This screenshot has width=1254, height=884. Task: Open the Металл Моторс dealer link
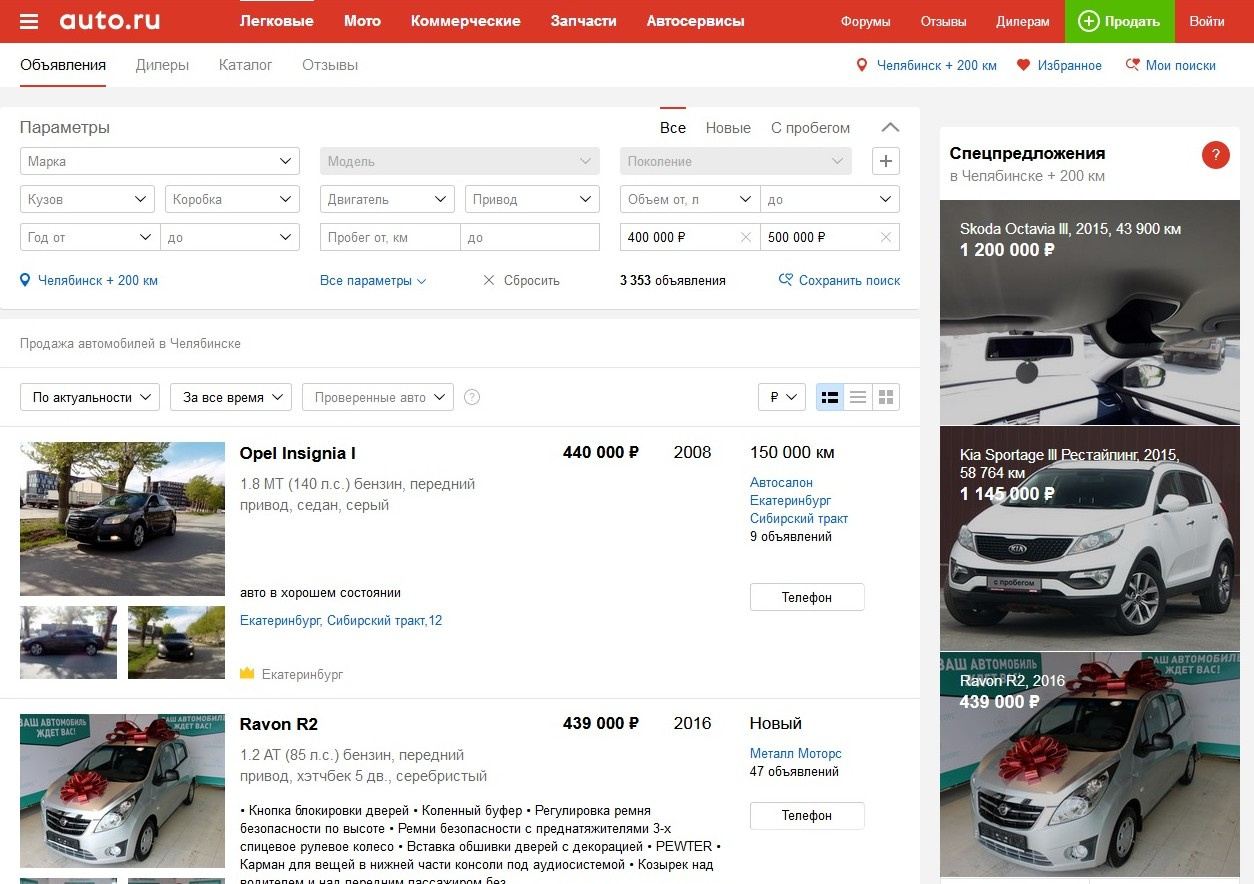[x=796, y=753]
